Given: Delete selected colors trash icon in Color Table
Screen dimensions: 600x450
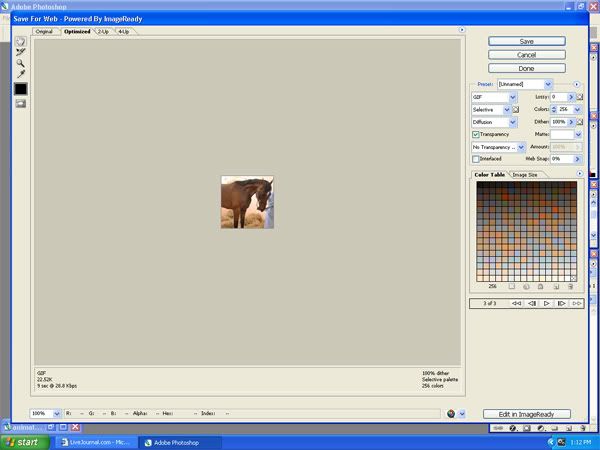Looking at the screenshot, I should [x=570, y=286].
